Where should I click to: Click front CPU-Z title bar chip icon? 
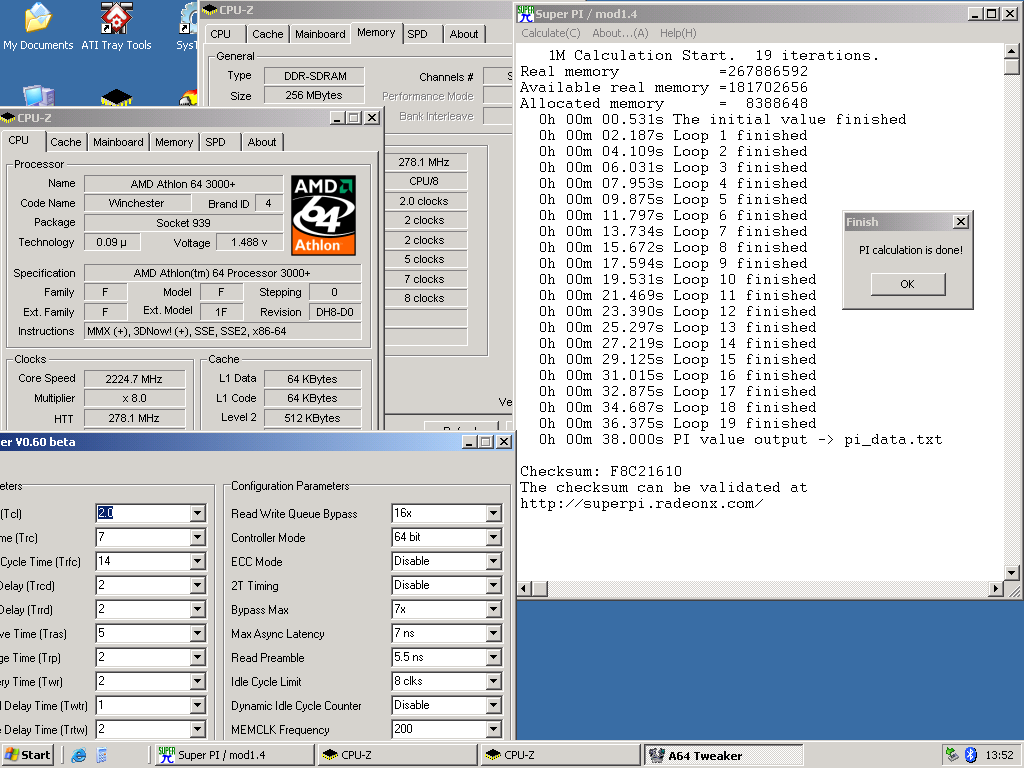(x=8, y=118)
